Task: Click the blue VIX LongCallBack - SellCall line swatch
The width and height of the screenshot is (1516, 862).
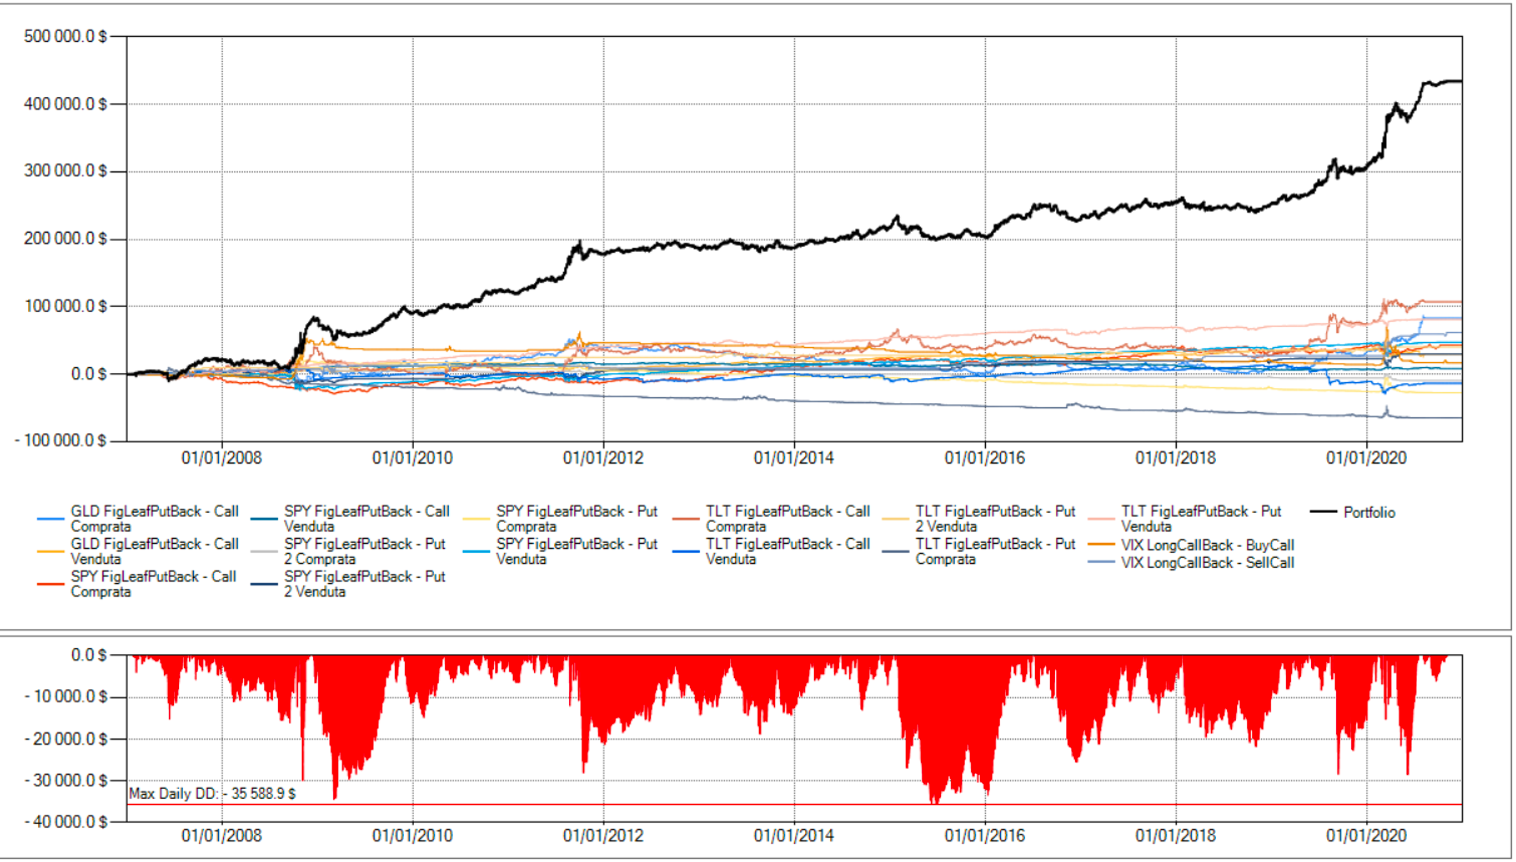Action: 1101,563
